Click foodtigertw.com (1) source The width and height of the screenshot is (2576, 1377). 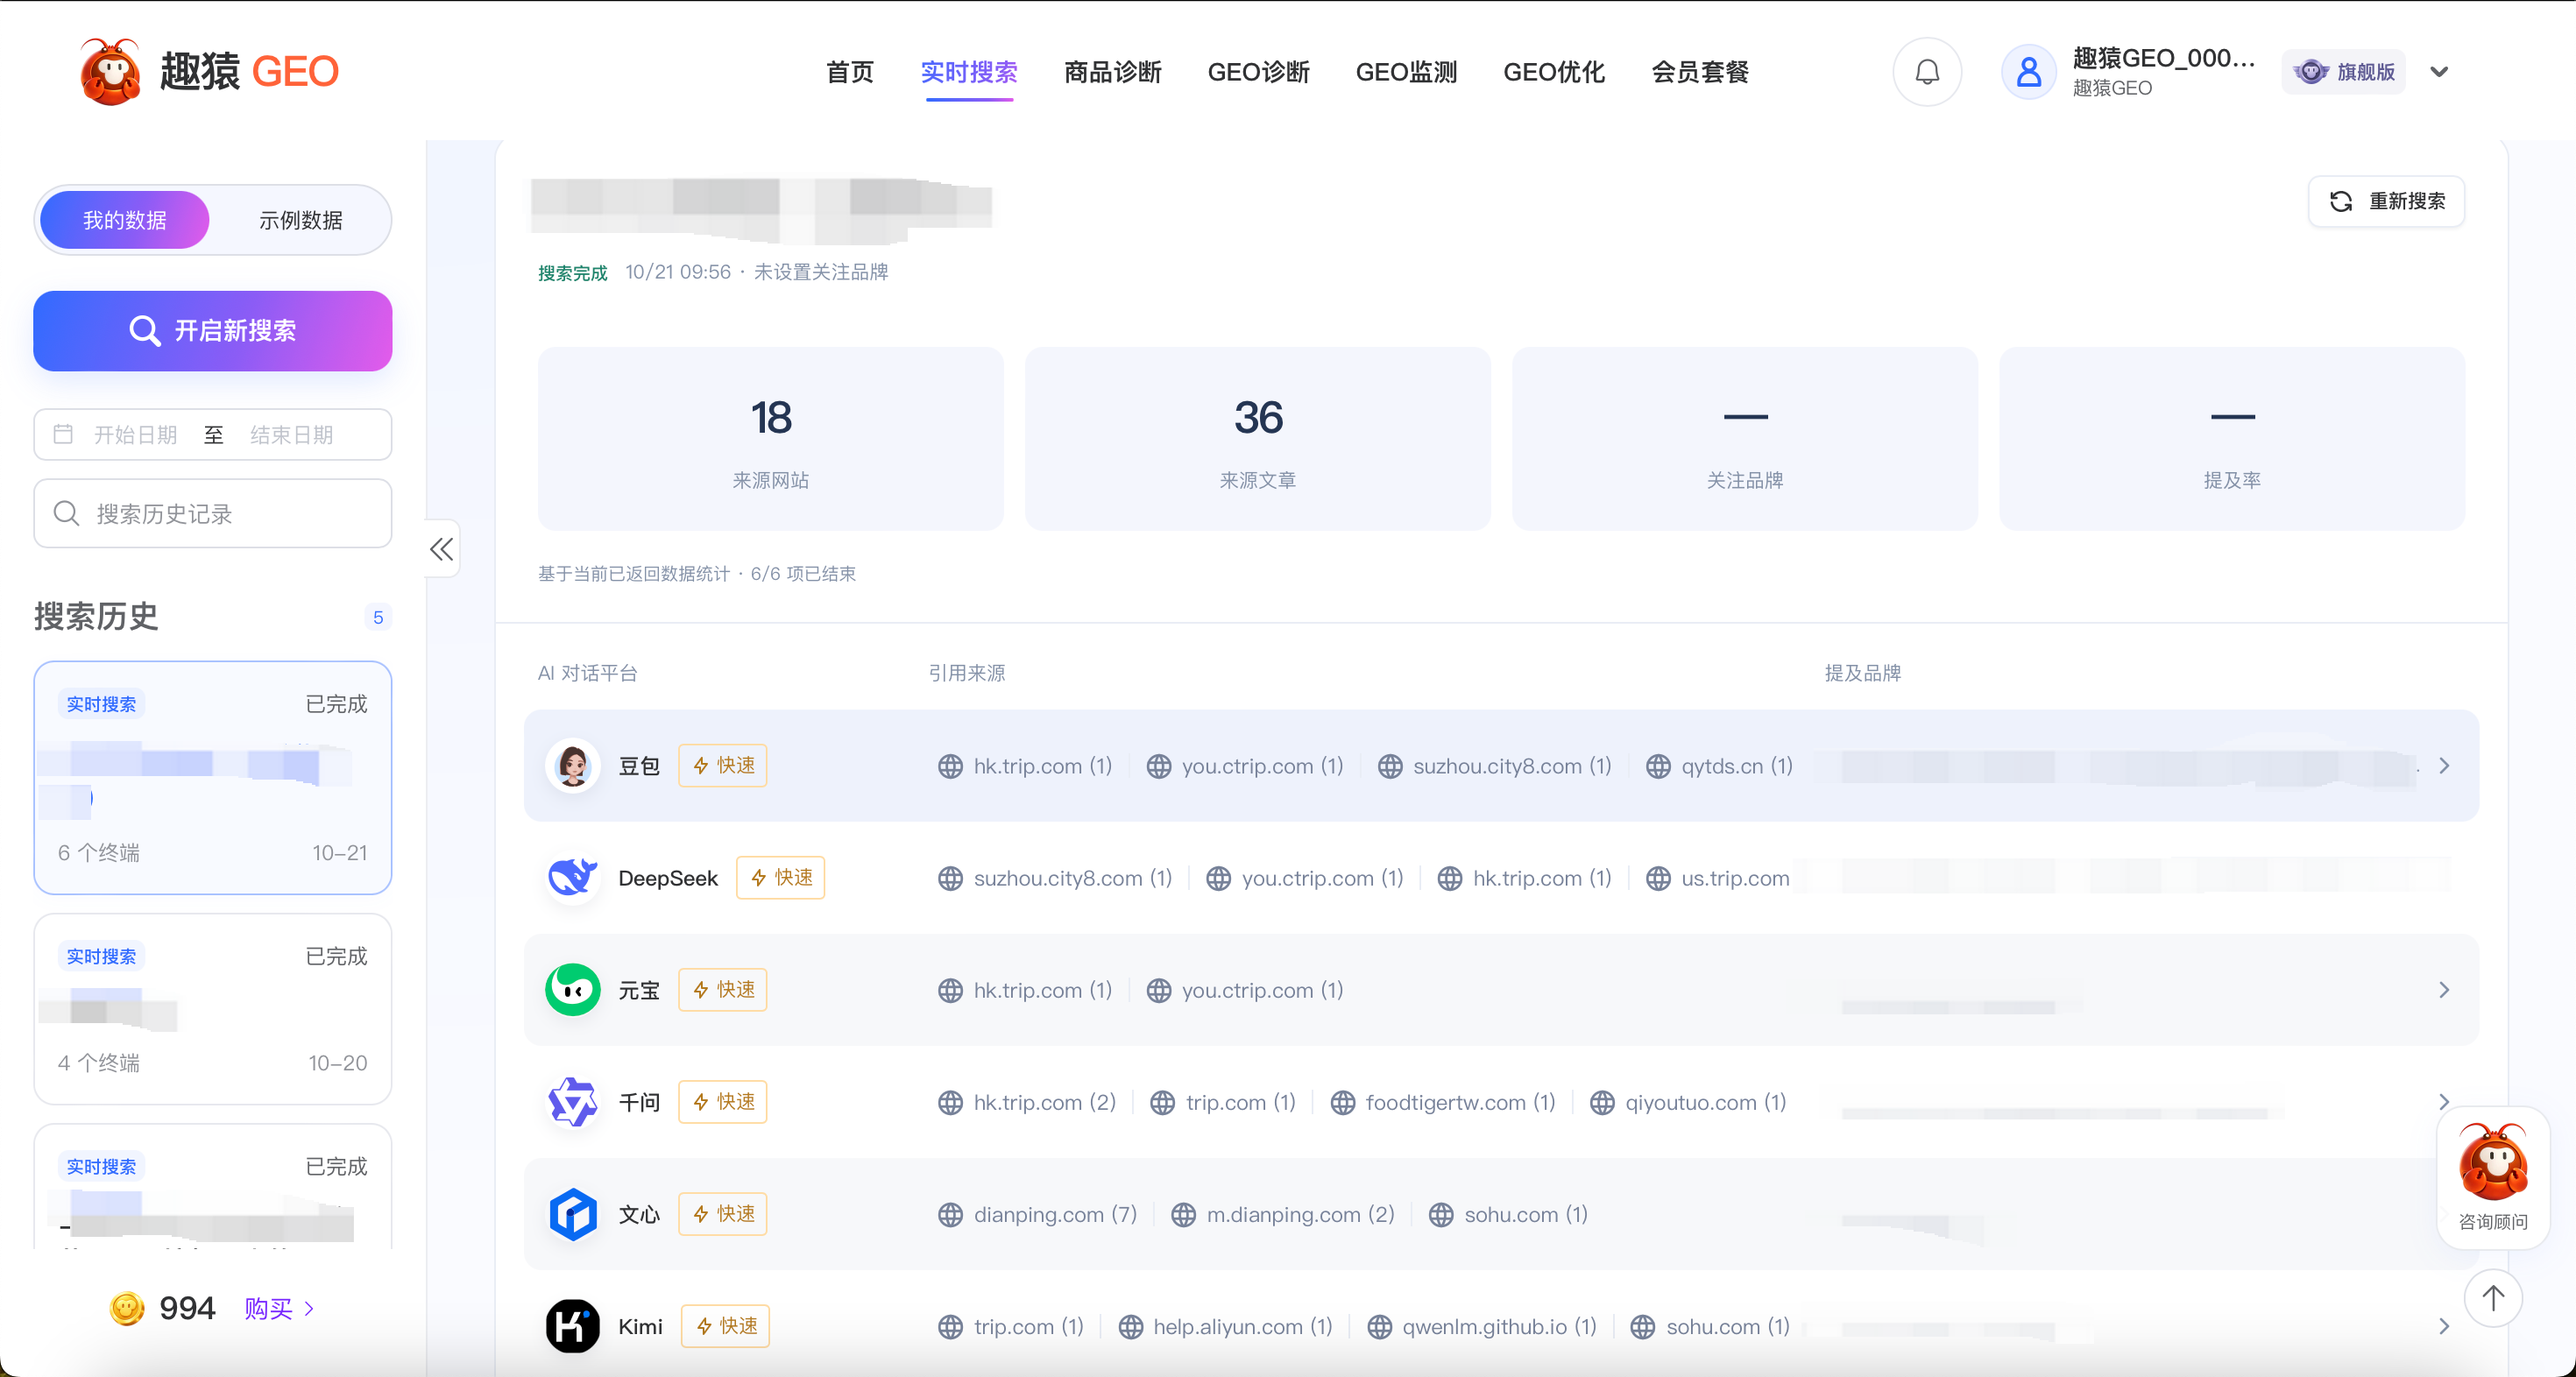click(x=1443, y=1102)
